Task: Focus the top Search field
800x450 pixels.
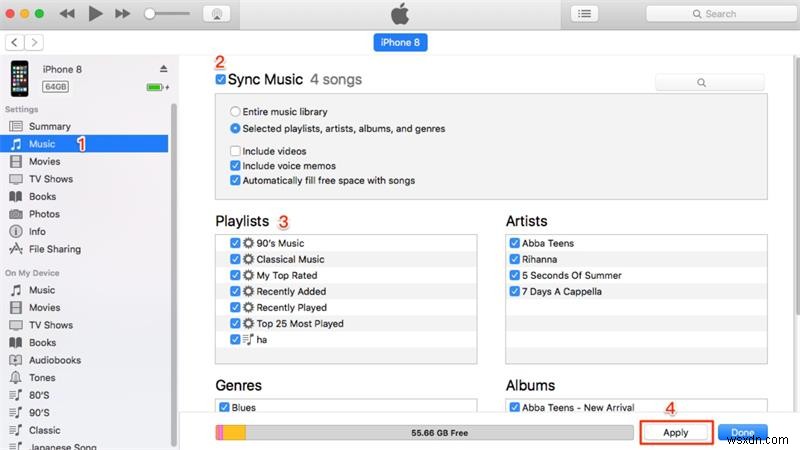Action: point(720,14)
